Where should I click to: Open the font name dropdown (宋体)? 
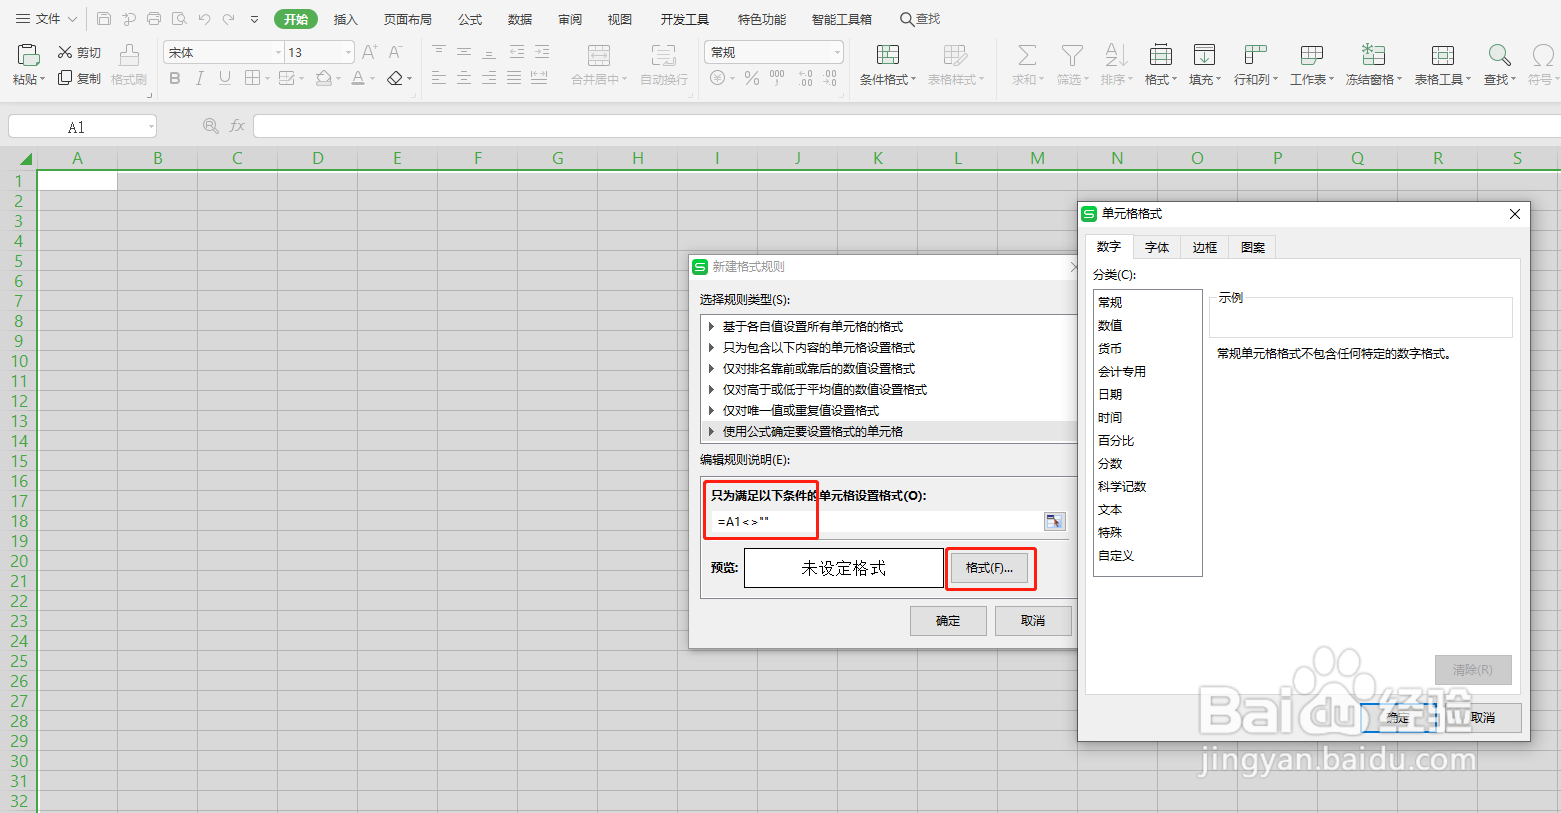tap(278, 52)
